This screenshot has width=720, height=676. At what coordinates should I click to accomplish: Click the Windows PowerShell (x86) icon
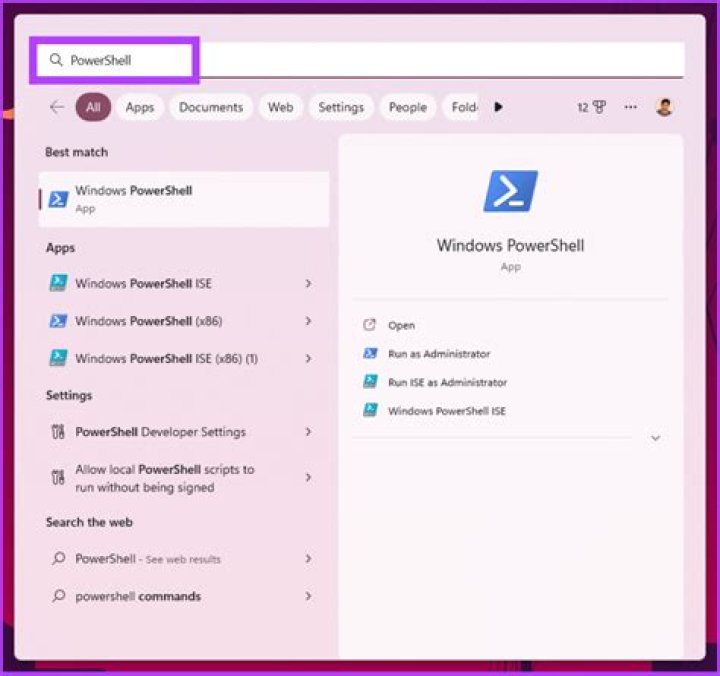point(58,321)
